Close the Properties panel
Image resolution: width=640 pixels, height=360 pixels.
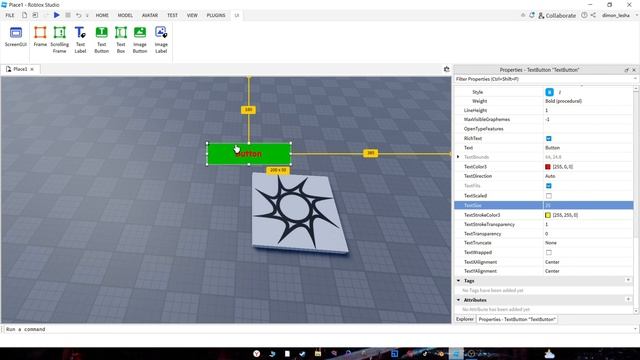point(634,70)
